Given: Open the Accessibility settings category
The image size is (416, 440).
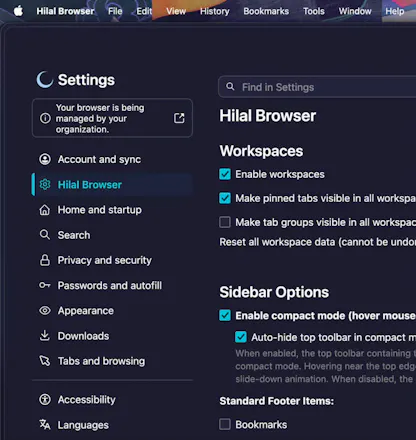Looking at the screenshot, I should [x=112, y=399].
